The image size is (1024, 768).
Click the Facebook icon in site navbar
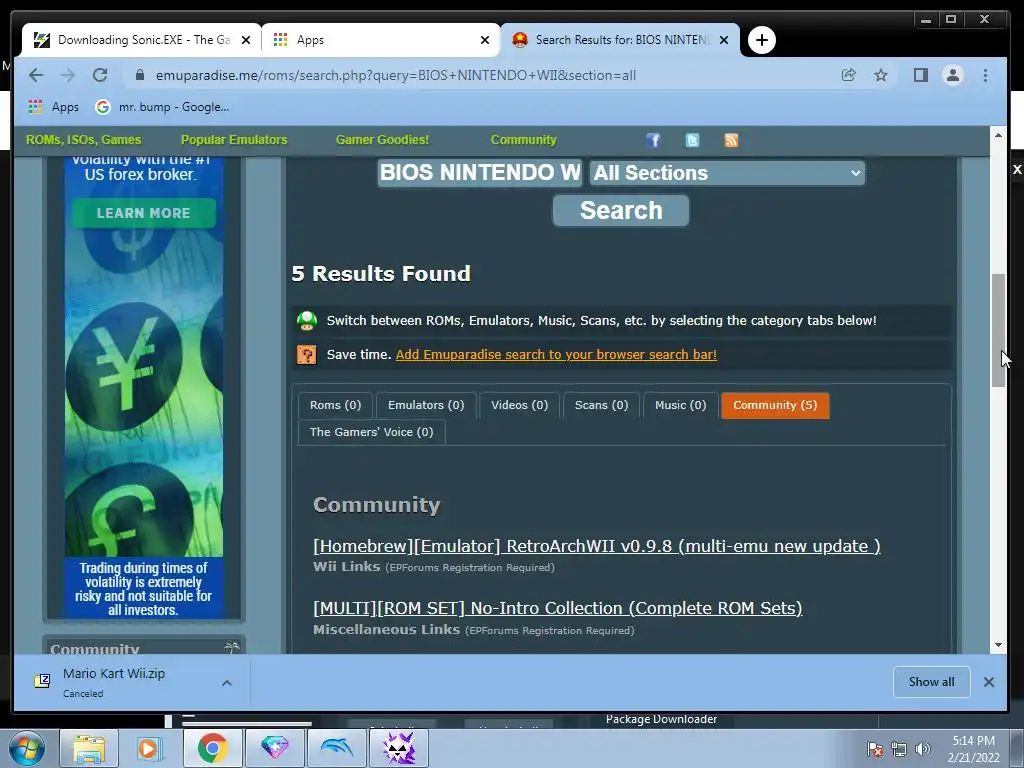pos(653,140)
